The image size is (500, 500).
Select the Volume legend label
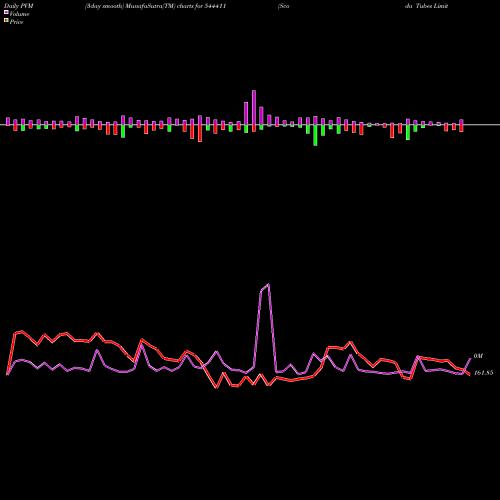[19, 14]
